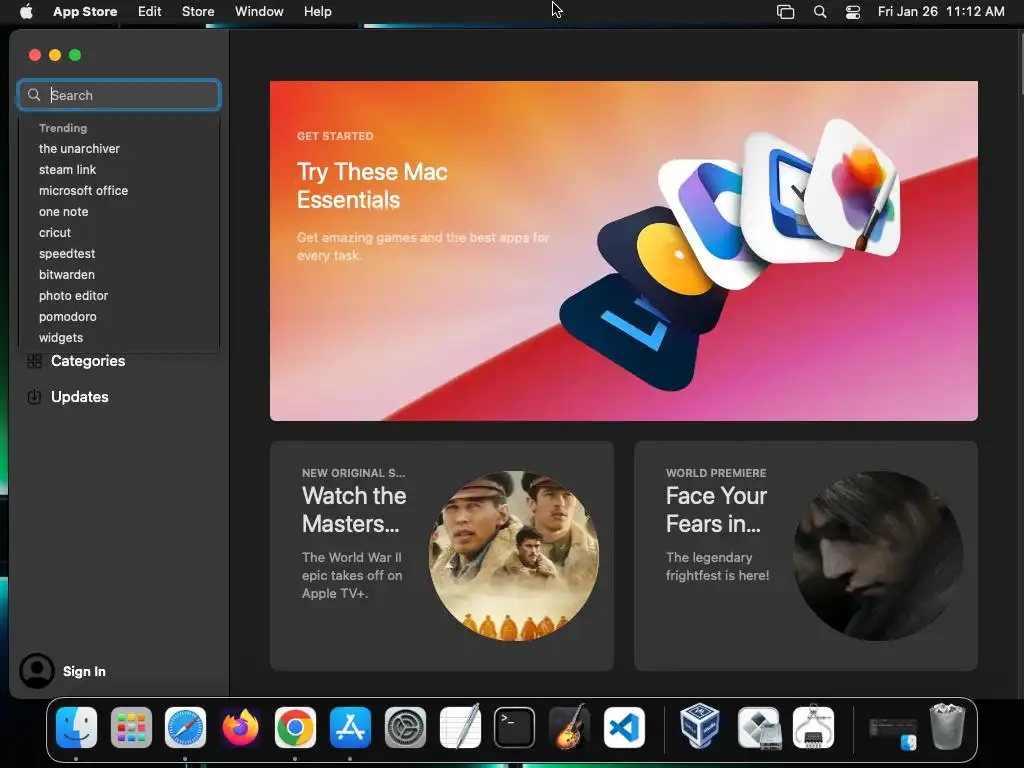Open the Window menu
Screen dimensions: 1024x768
[x=259, y=12]
